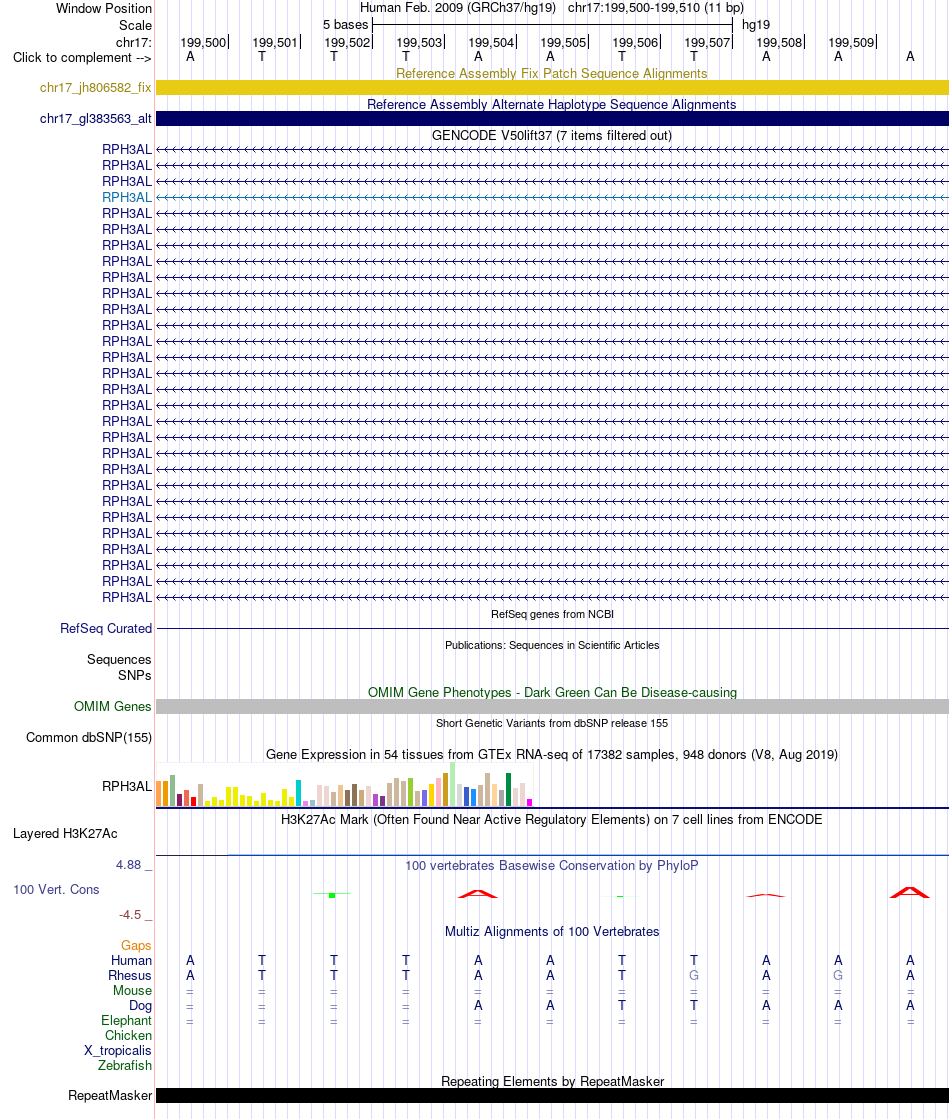Open OMIM Gene Phenotypes track title
The image size is (950, 1119).
point(552,692)
